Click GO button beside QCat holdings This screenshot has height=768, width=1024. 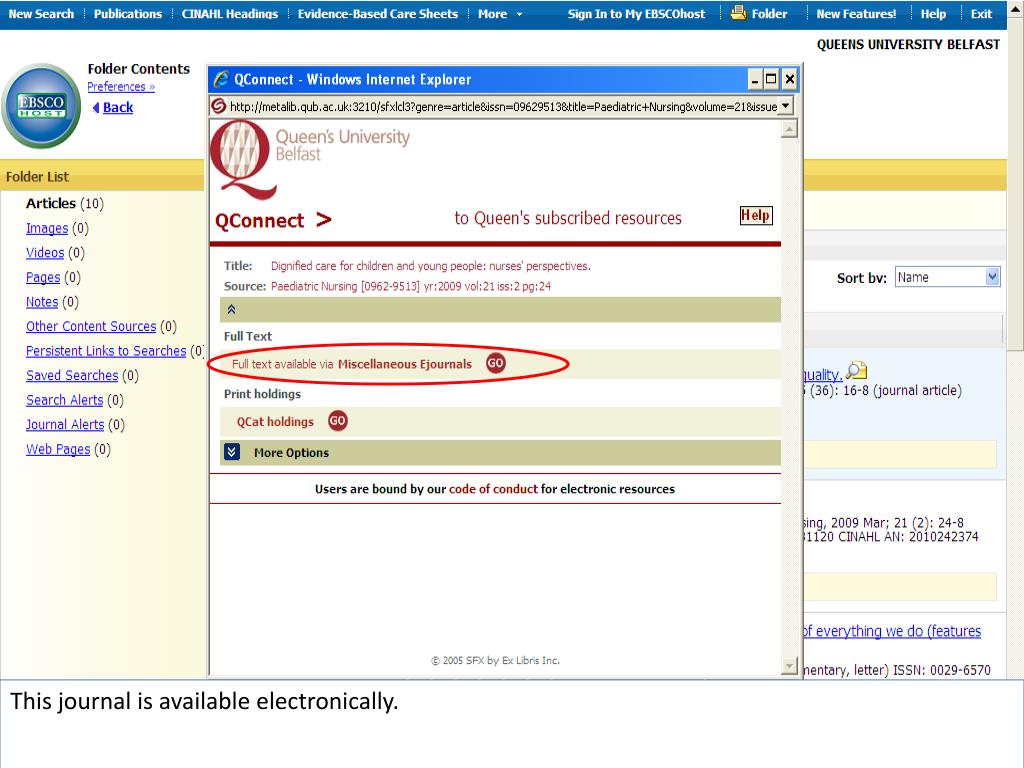click(337, 421)
